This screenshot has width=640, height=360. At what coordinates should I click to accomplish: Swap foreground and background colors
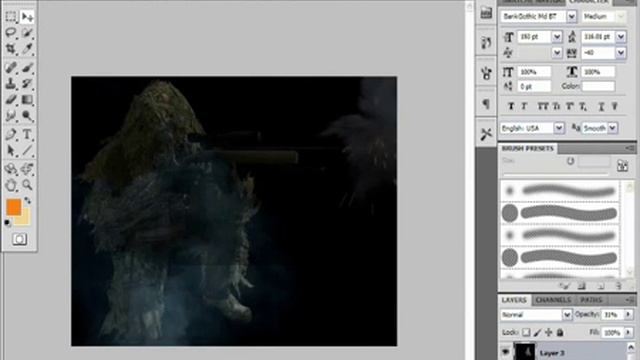[x=27, y=200]
